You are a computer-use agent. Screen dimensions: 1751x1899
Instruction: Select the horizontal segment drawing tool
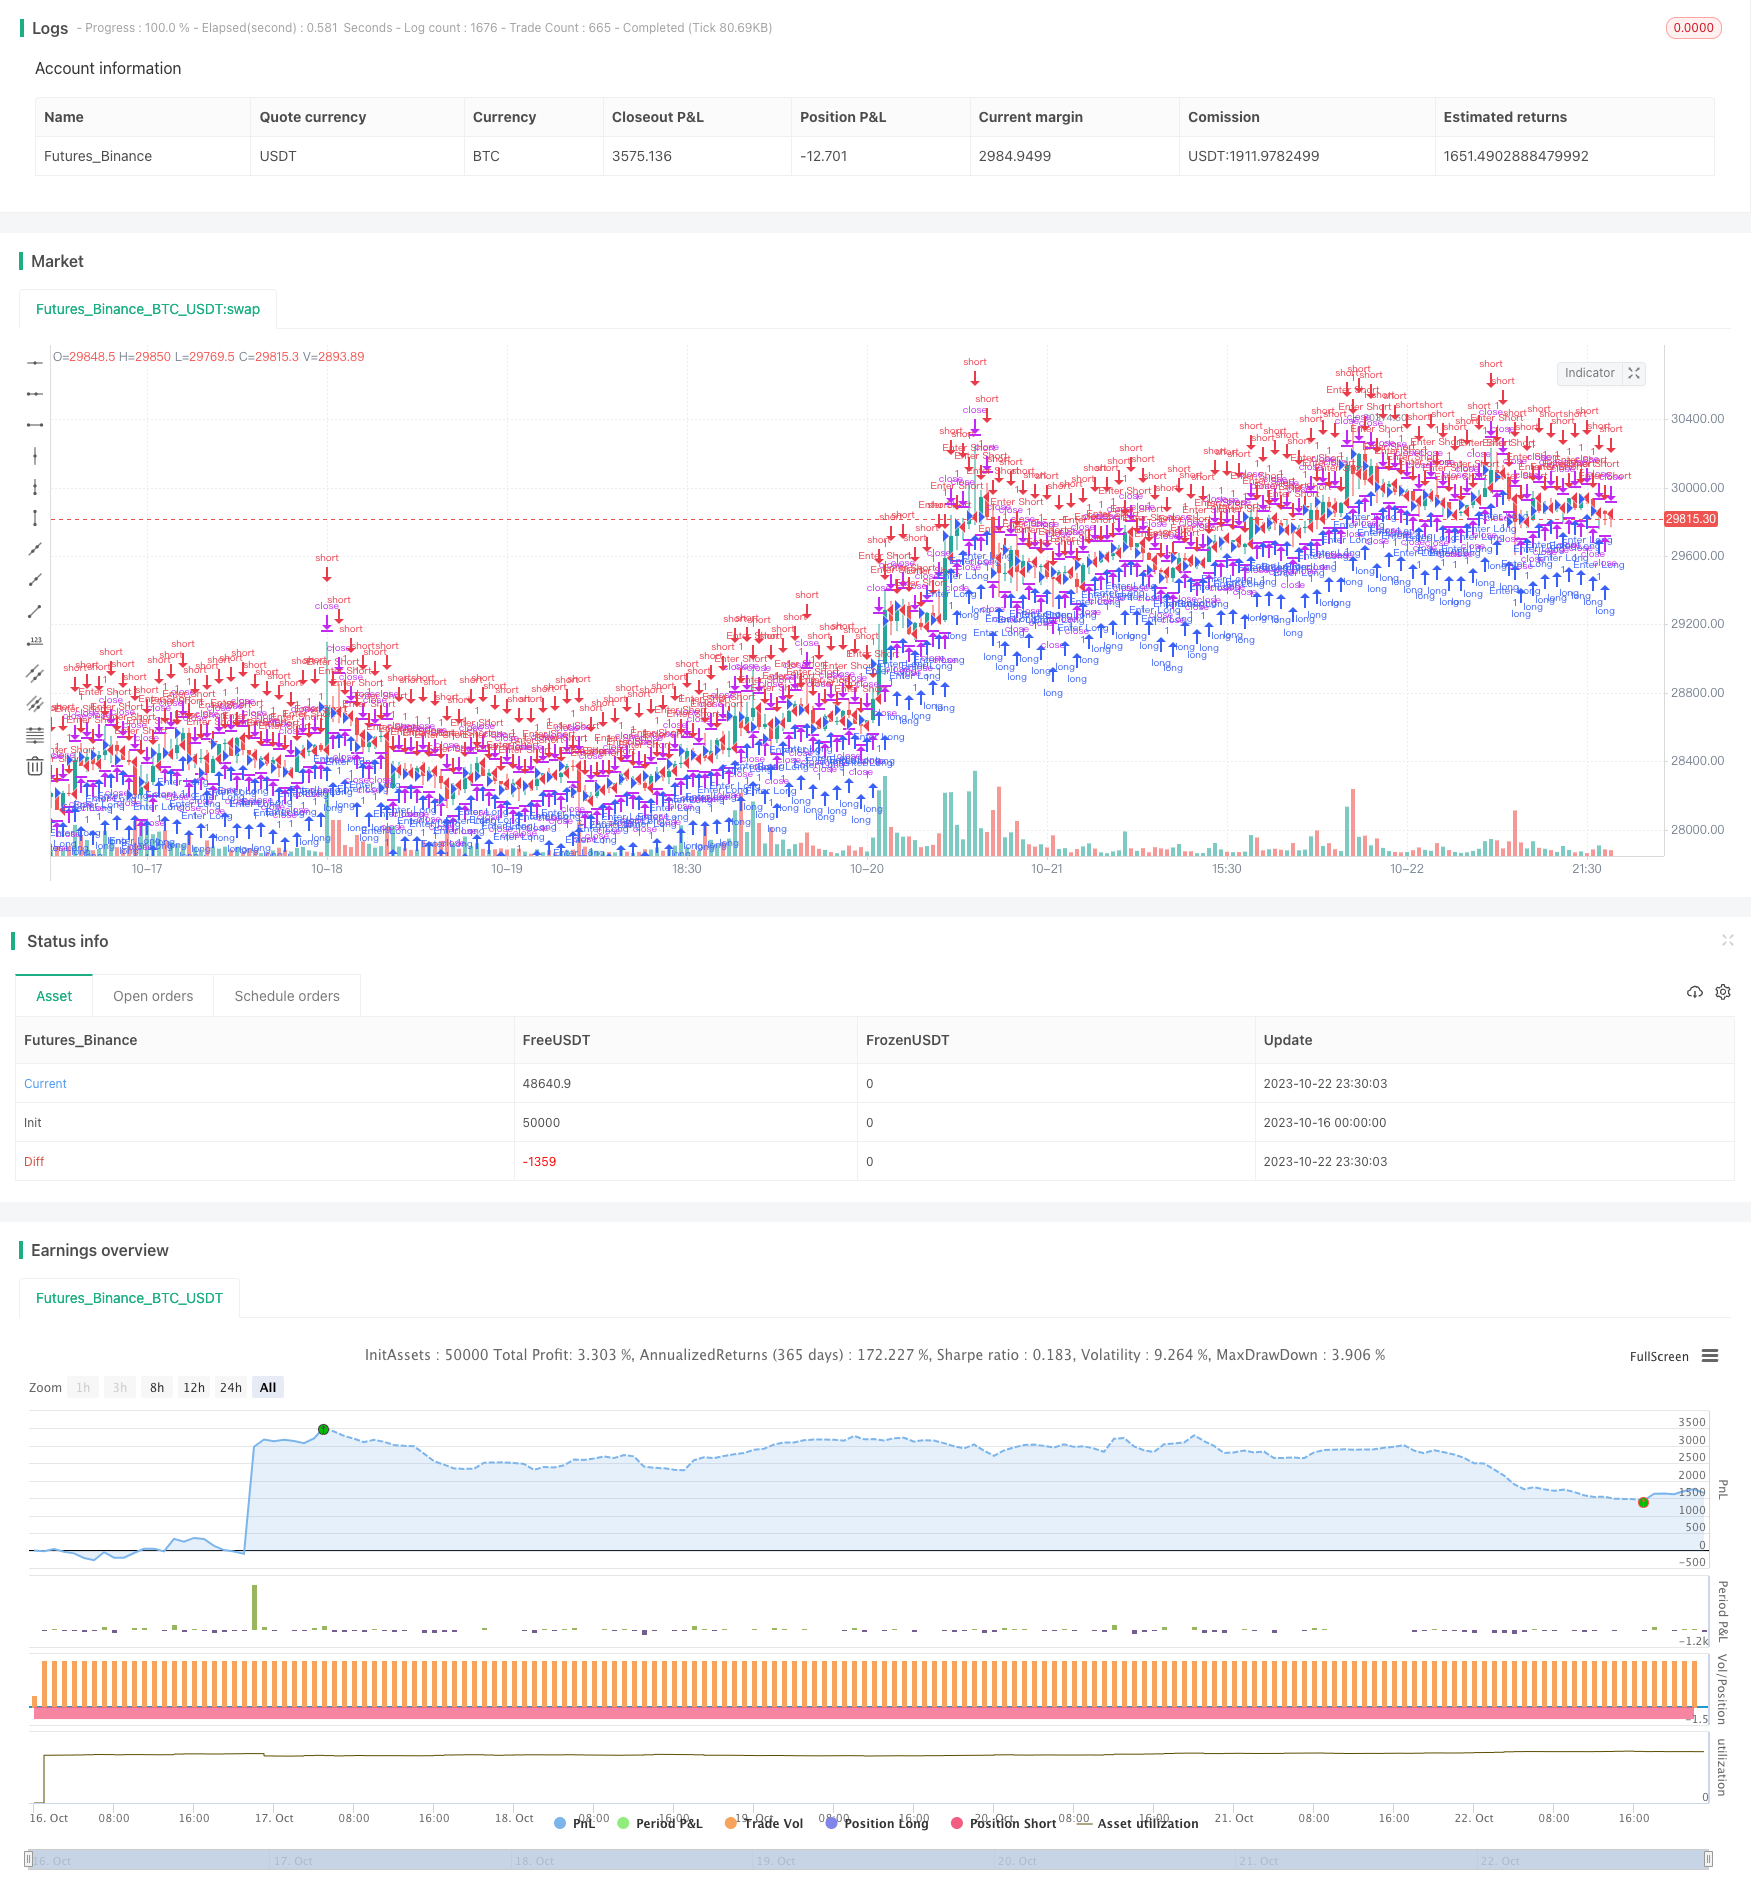35,425
